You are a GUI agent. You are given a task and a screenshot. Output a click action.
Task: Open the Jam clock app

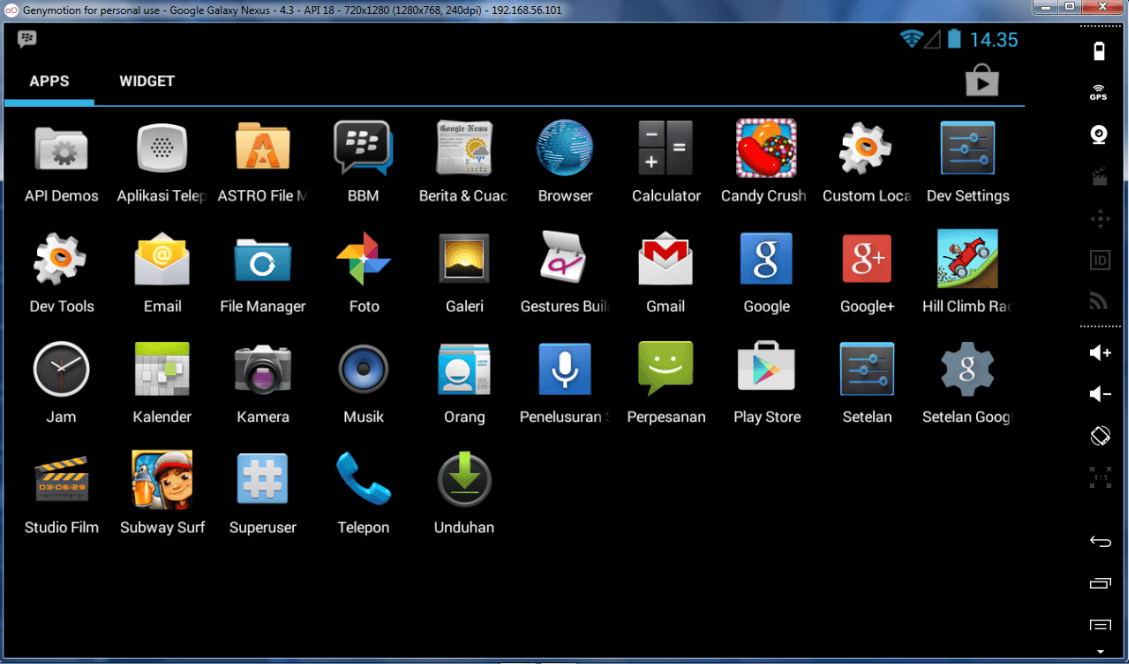(x=61, y=369)
